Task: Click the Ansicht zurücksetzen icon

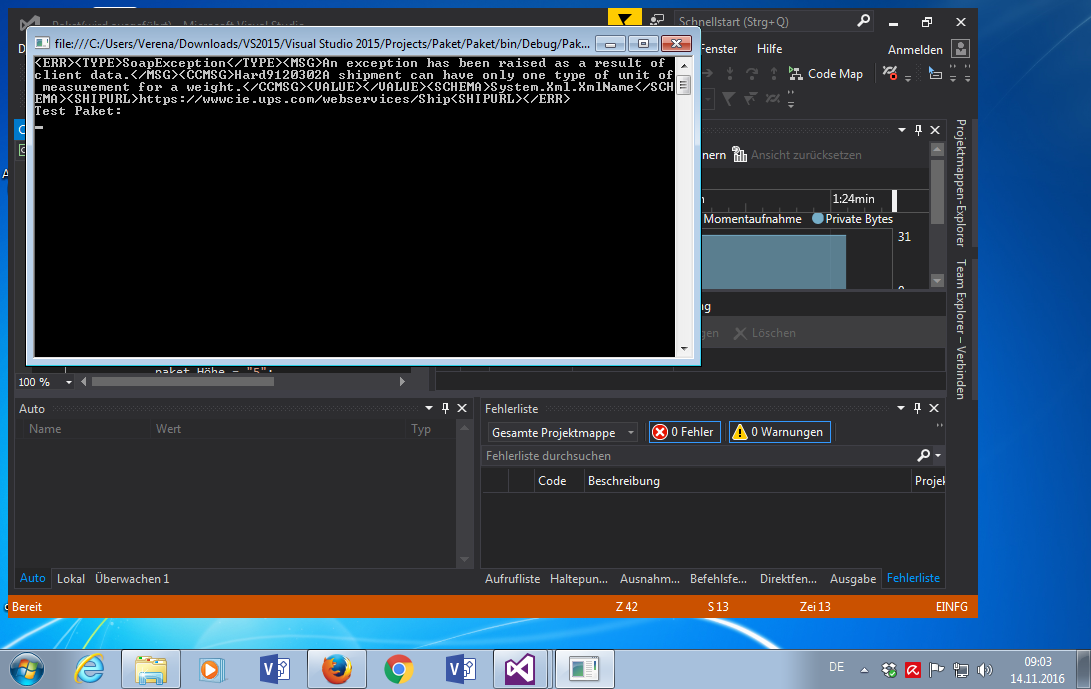Action: click(x=740, y=155)
